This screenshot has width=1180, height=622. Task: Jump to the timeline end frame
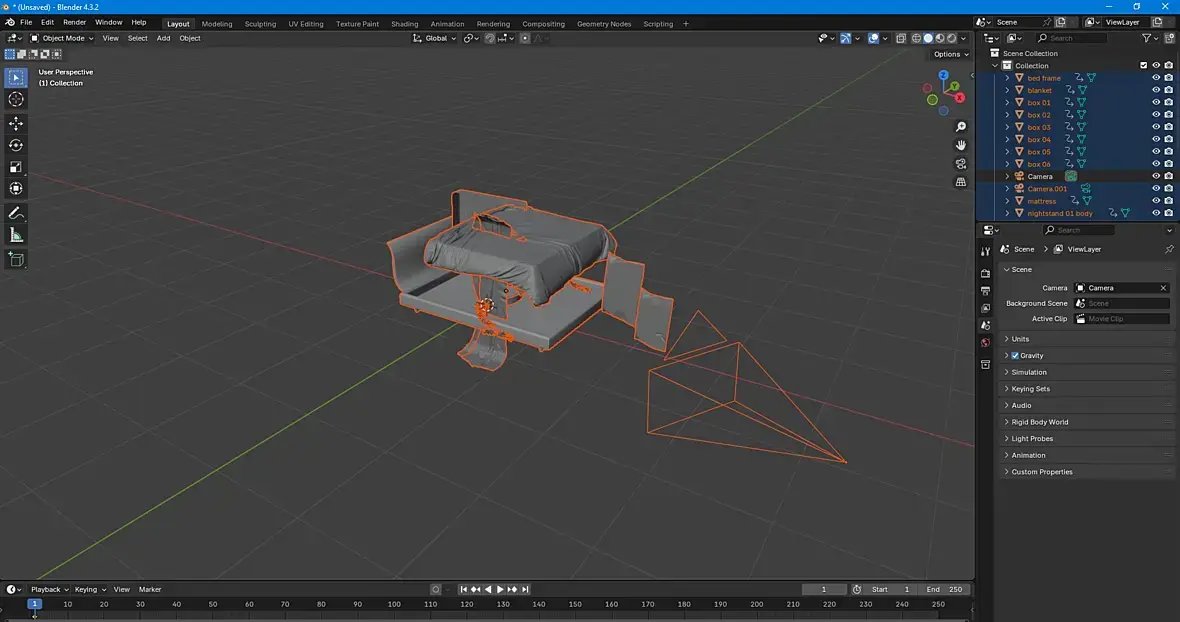[525, 590]
